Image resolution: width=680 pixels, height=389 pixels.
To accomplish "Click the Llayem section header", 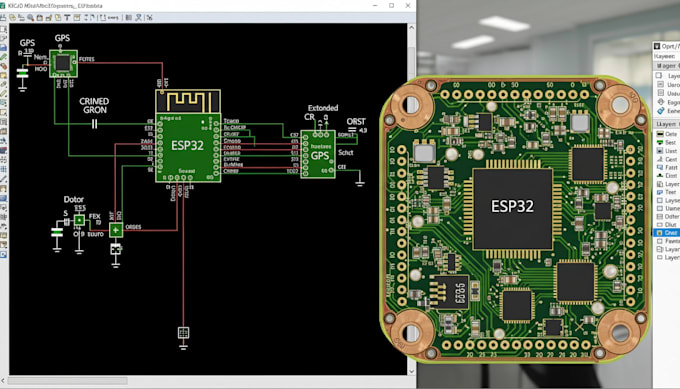I will click(667, 124).
